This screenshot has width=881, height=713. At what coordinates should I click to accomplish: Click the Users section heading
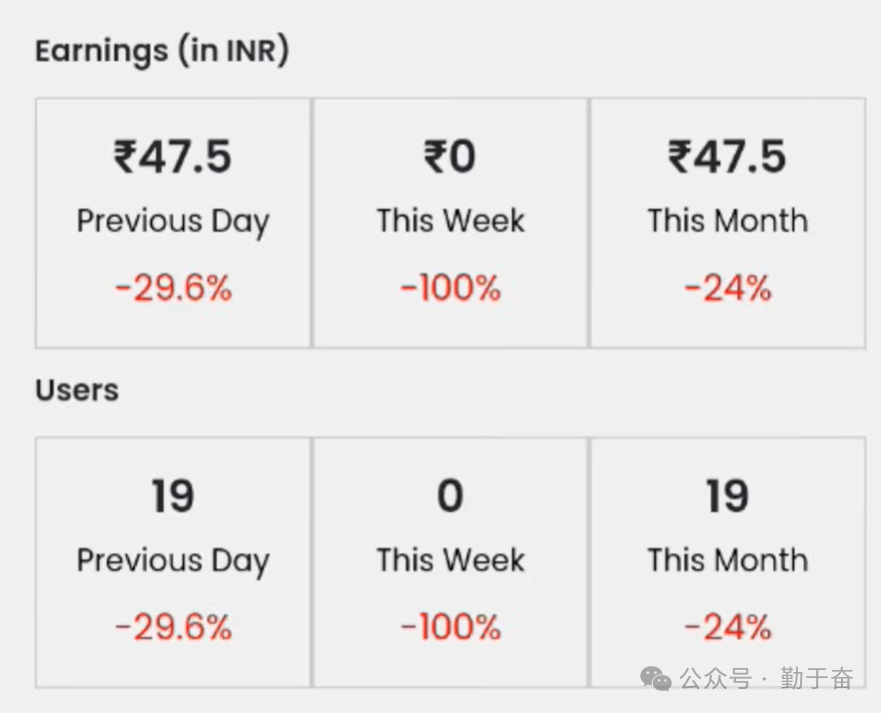click(x=77, y=389)
